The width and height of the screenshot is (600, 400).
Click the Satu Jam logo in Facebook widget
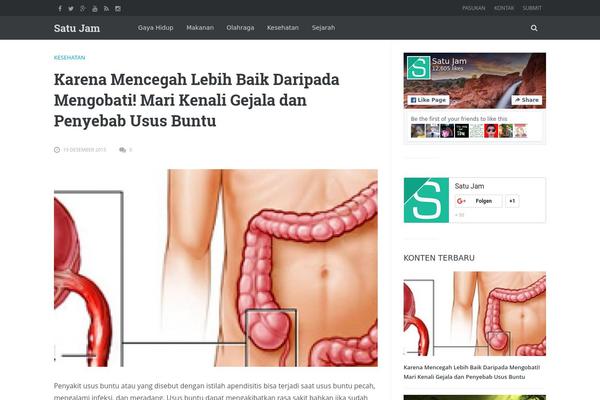(418, 68)
